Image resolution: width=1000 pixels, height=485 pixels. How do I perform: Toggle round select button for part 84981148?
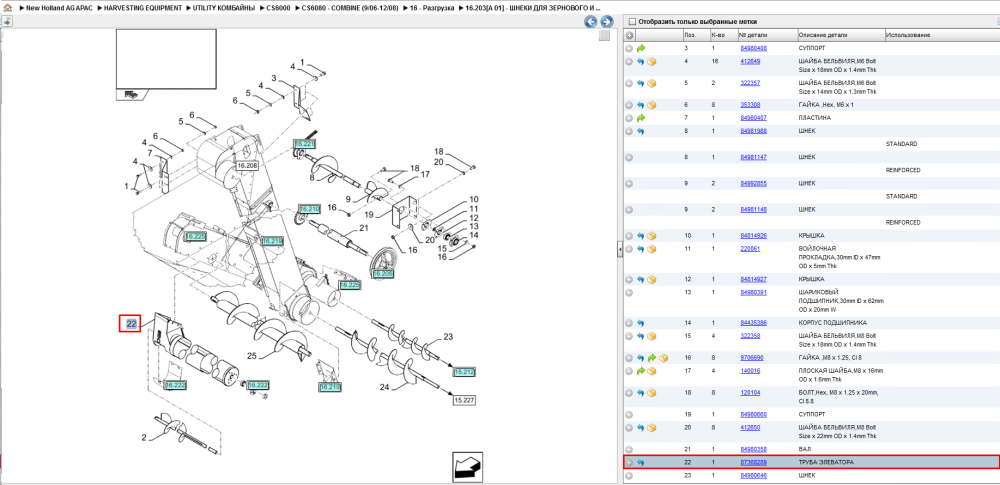point(629,209)
